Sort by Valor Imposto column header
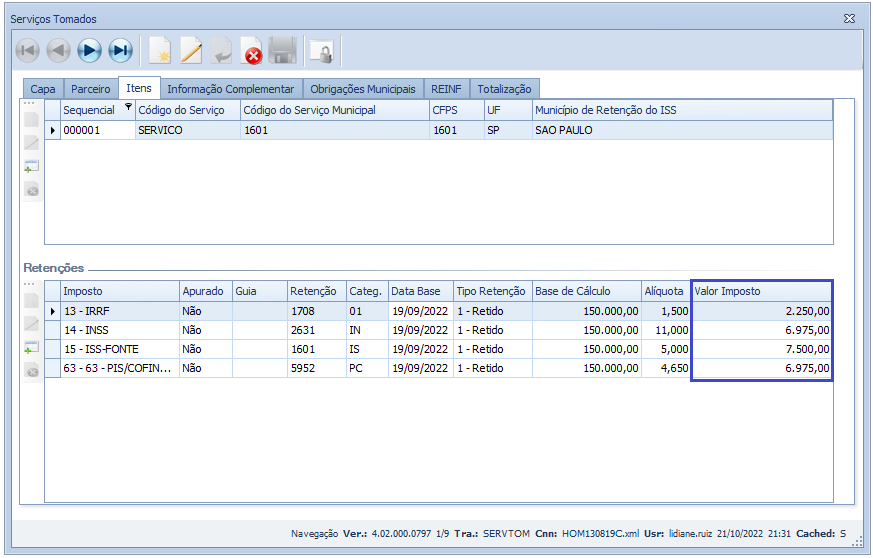 coord(761,291)
